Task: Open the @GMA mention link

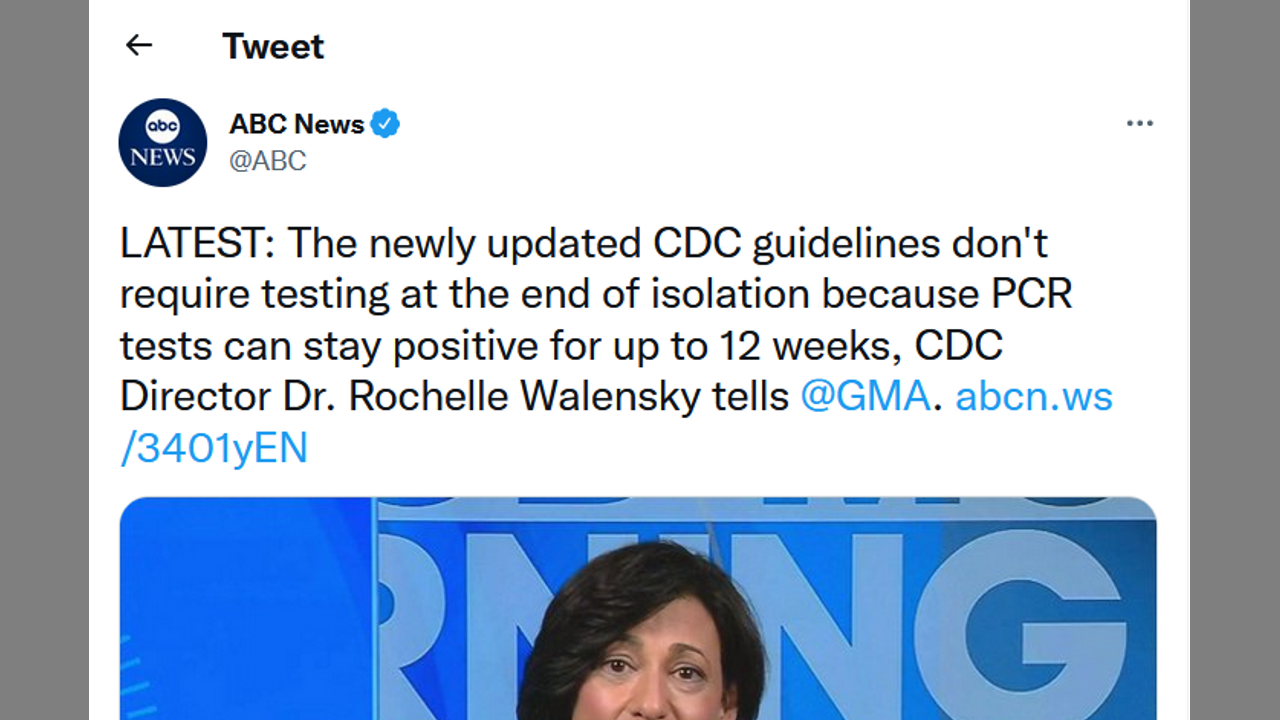Action: 865,397
